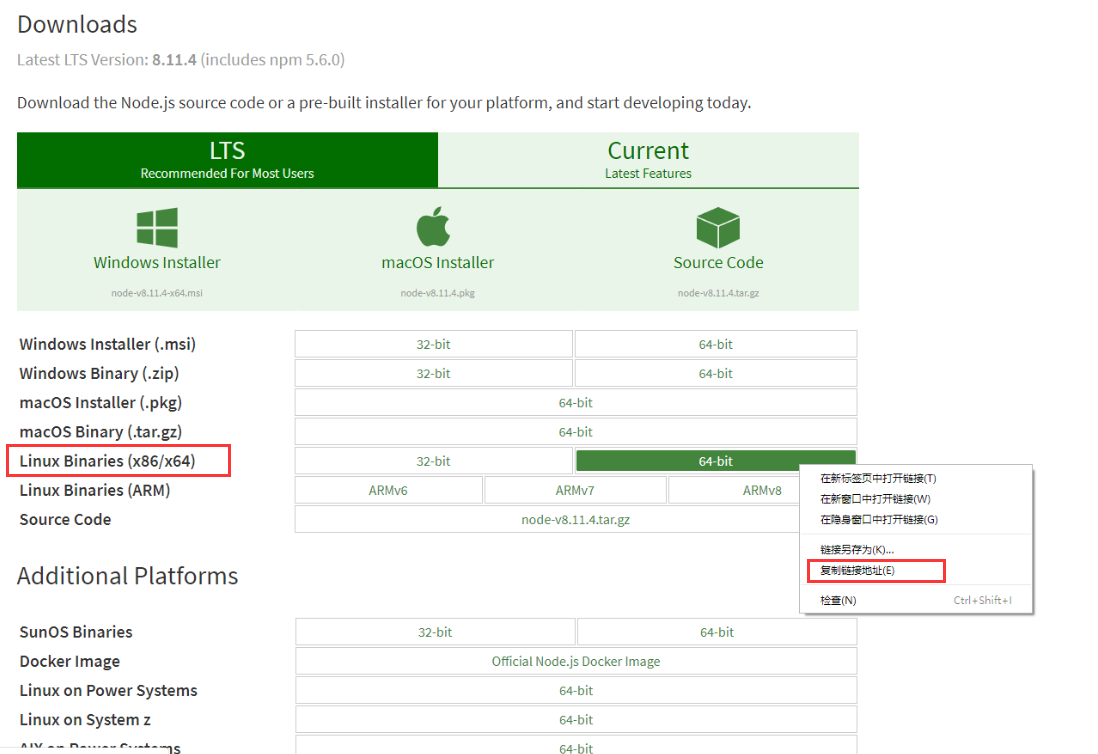Open the Windows Installer link
The height and width of the screenshot is (754, 1098).
coord(157,263)
